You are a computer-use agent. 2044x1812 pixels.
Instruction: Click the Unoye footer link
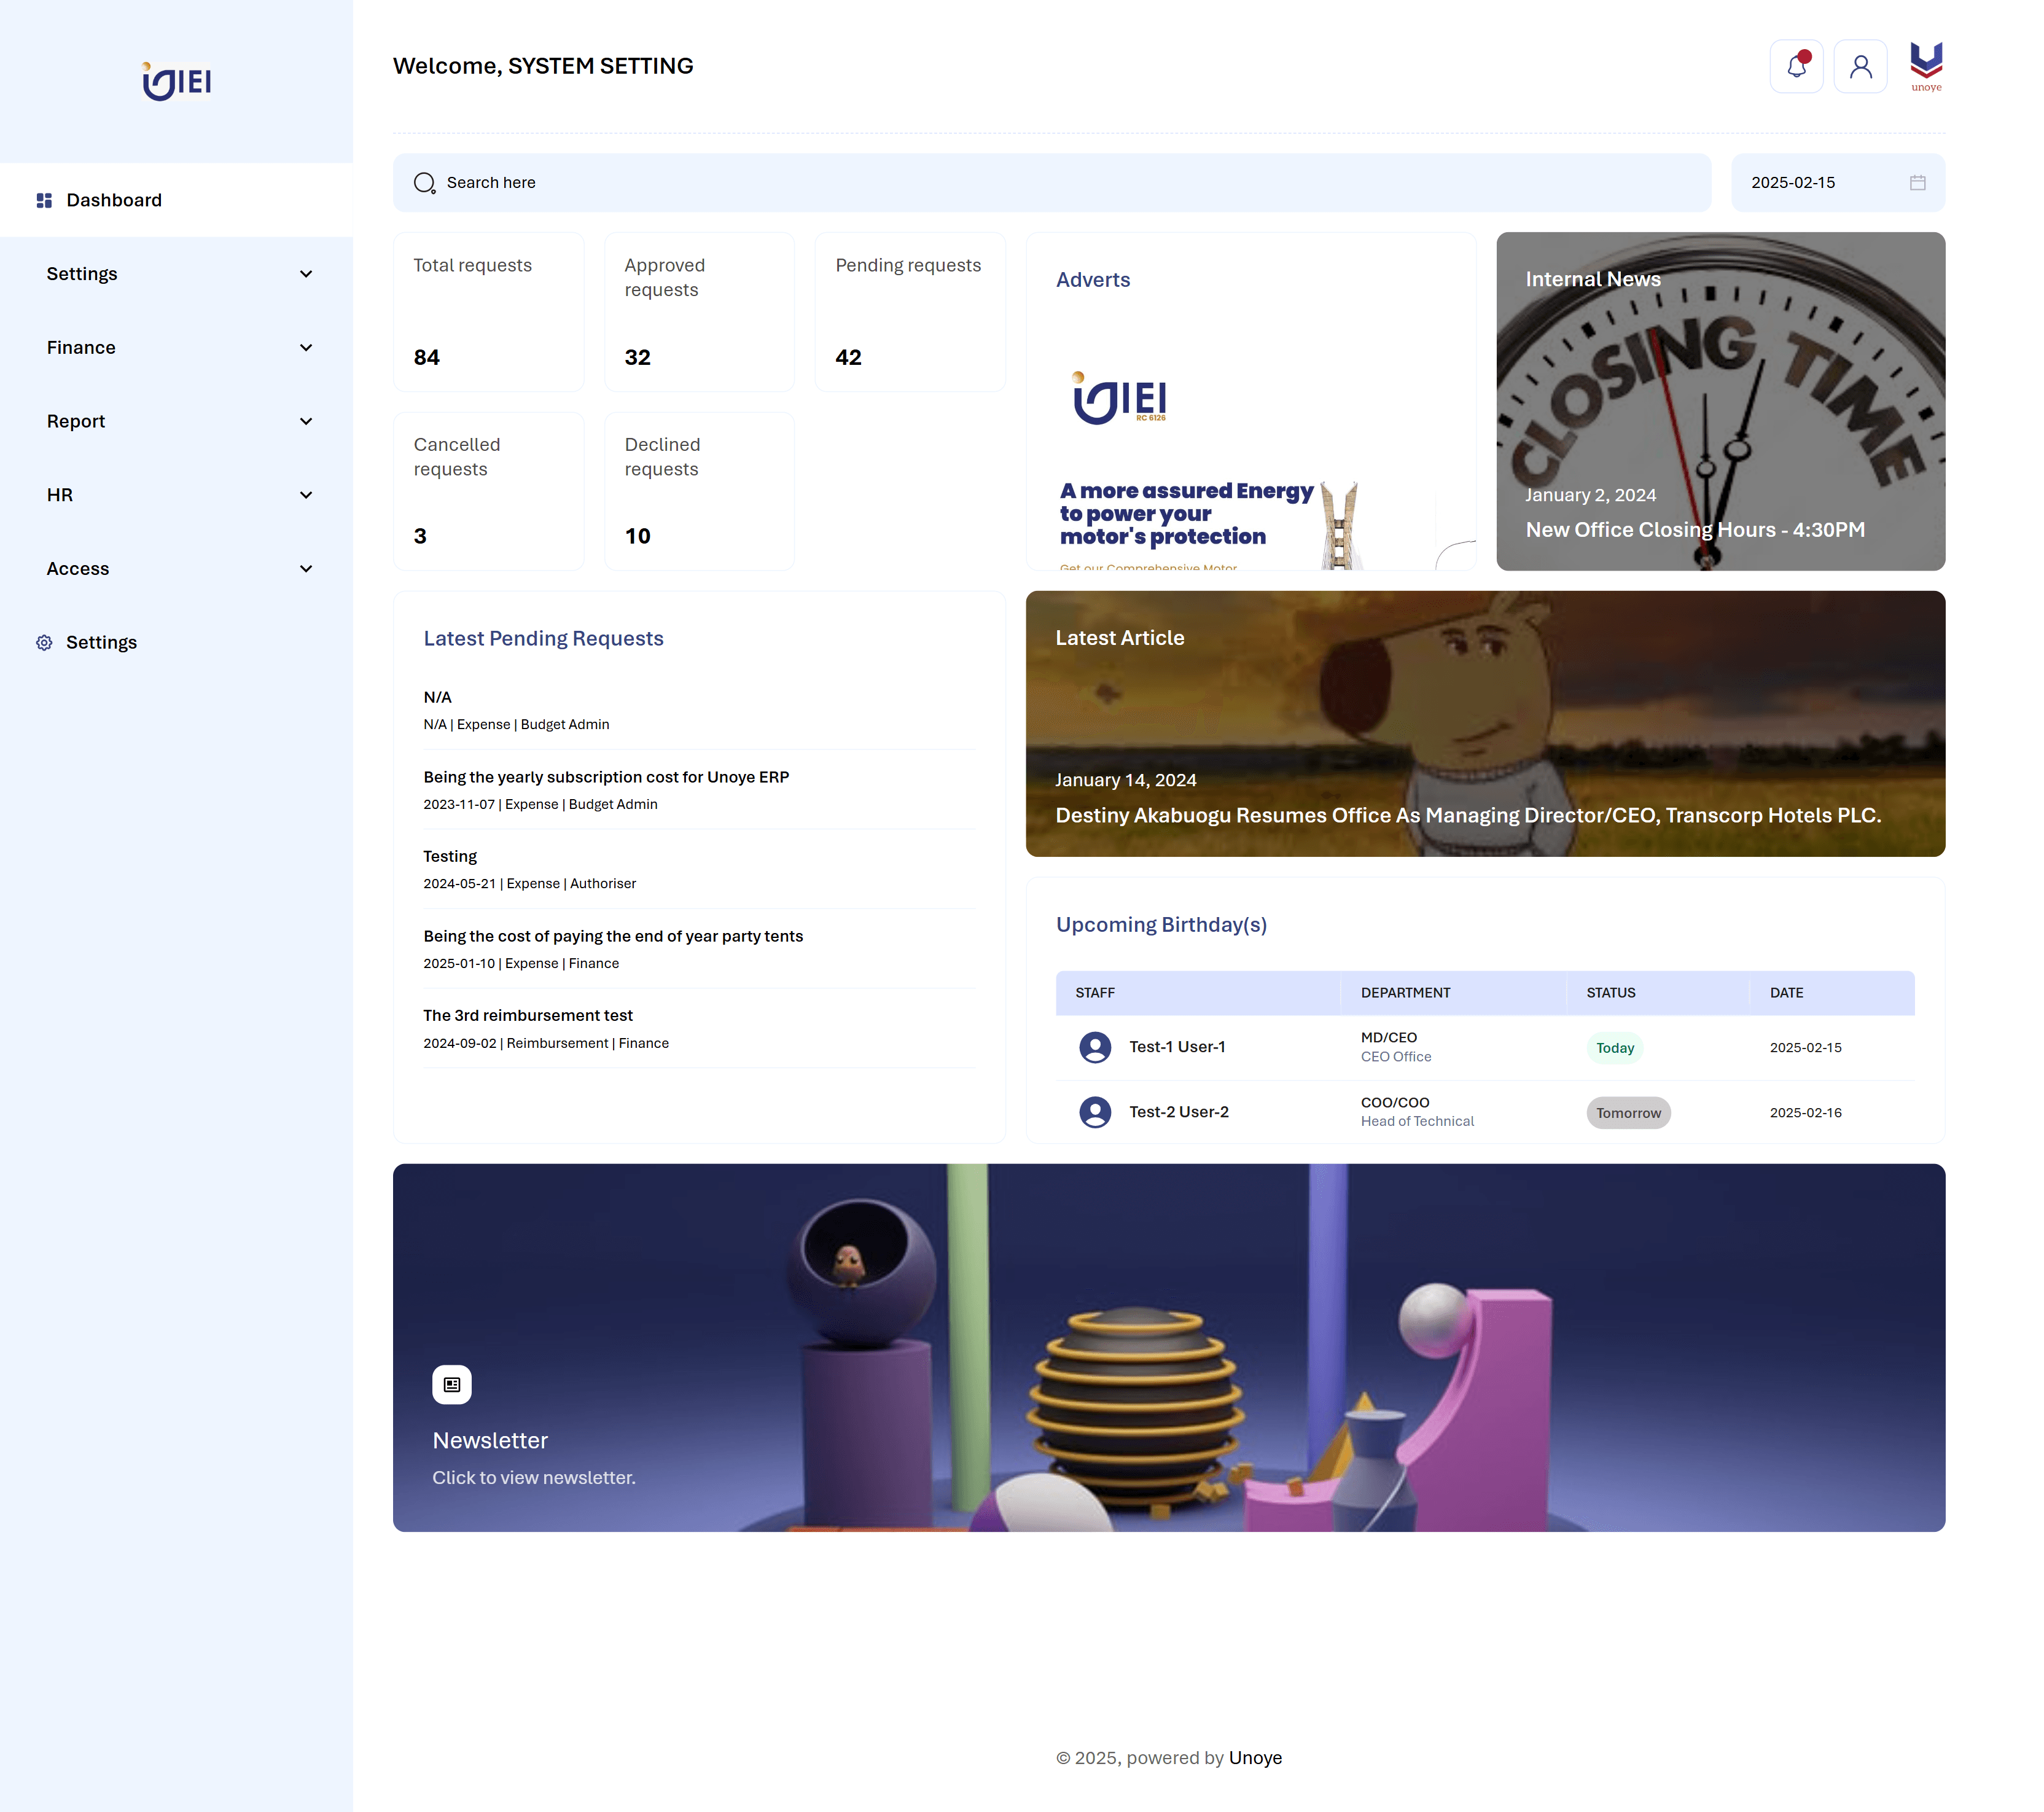[x=1255, y=1758]
